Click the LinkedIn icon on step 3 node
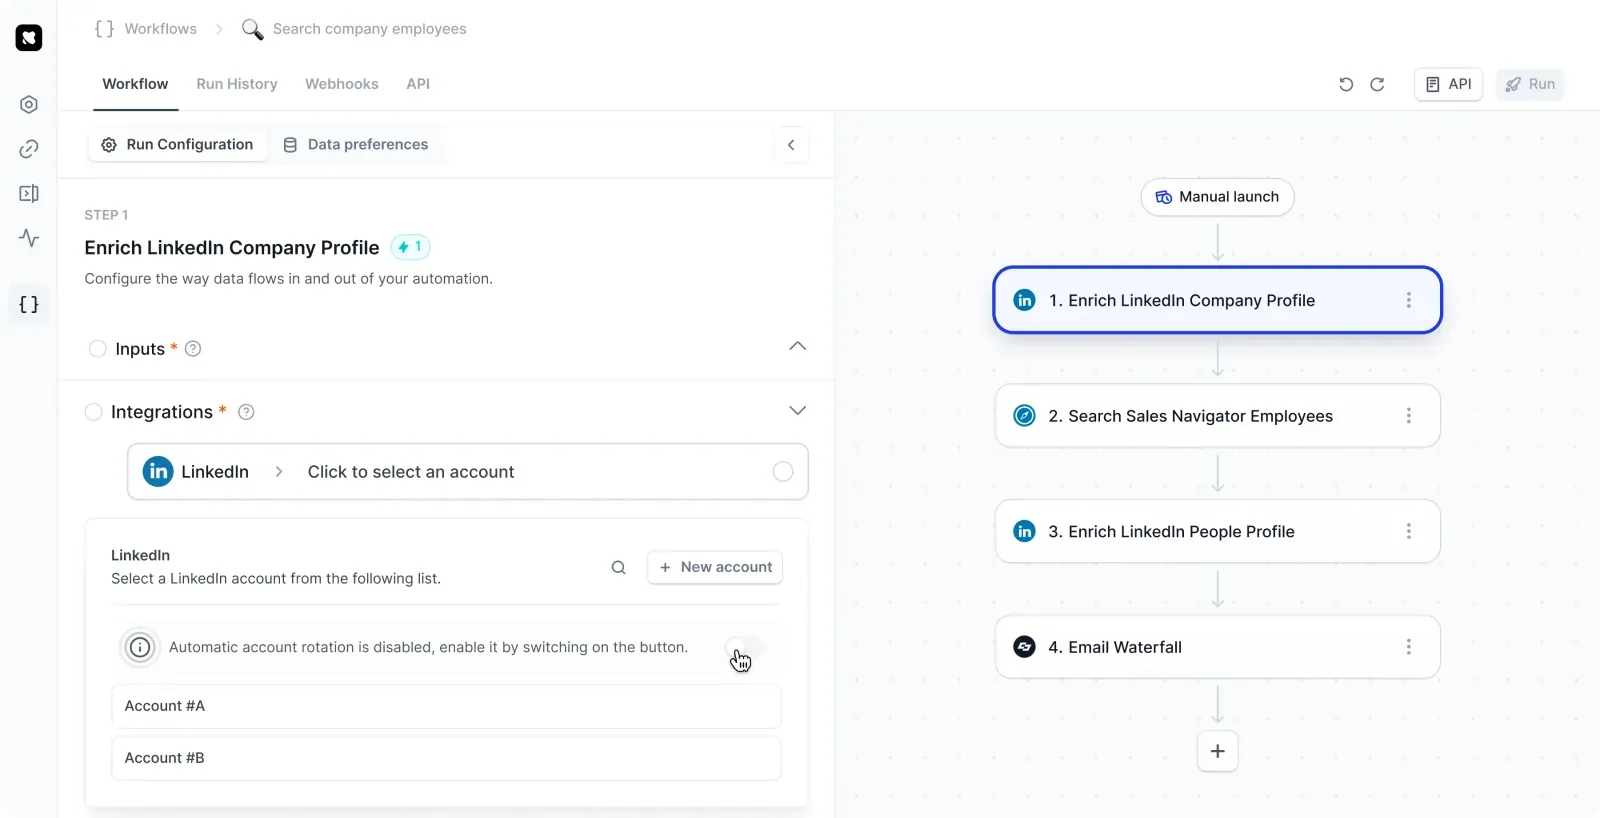The height and width of the screenshot is (818, 1600). [x=1025, y=532]
